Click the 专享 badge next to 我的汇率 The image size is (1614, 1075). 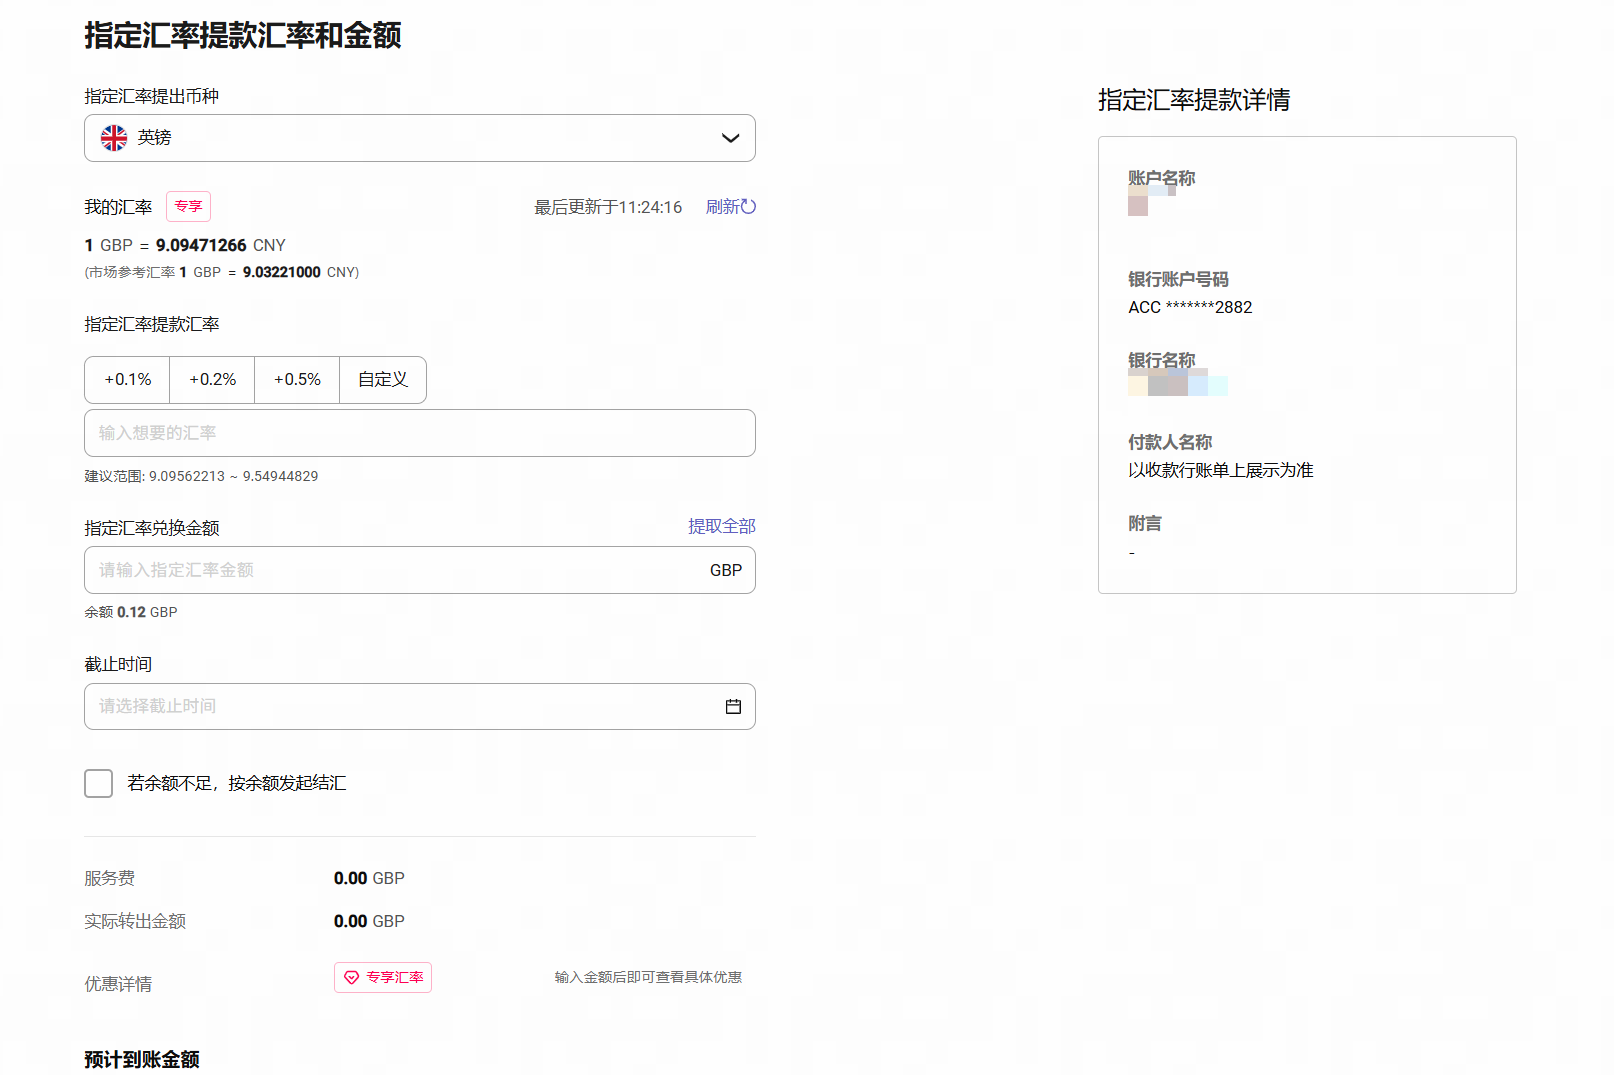(188, 206)
